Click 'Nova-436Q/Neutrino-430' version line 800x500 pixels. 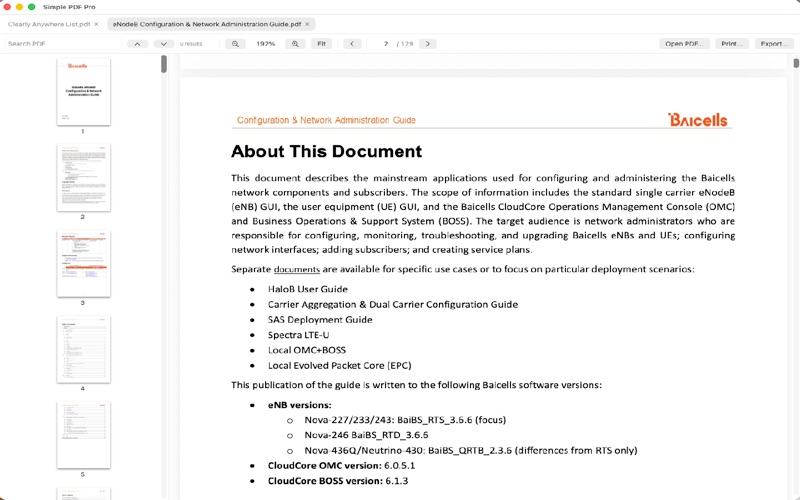point(471,451)
